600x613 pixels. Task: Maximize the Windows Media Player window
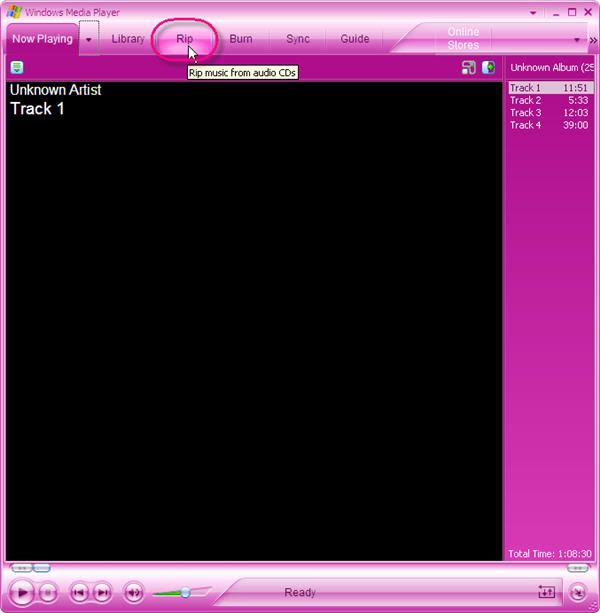click(572, 13)
